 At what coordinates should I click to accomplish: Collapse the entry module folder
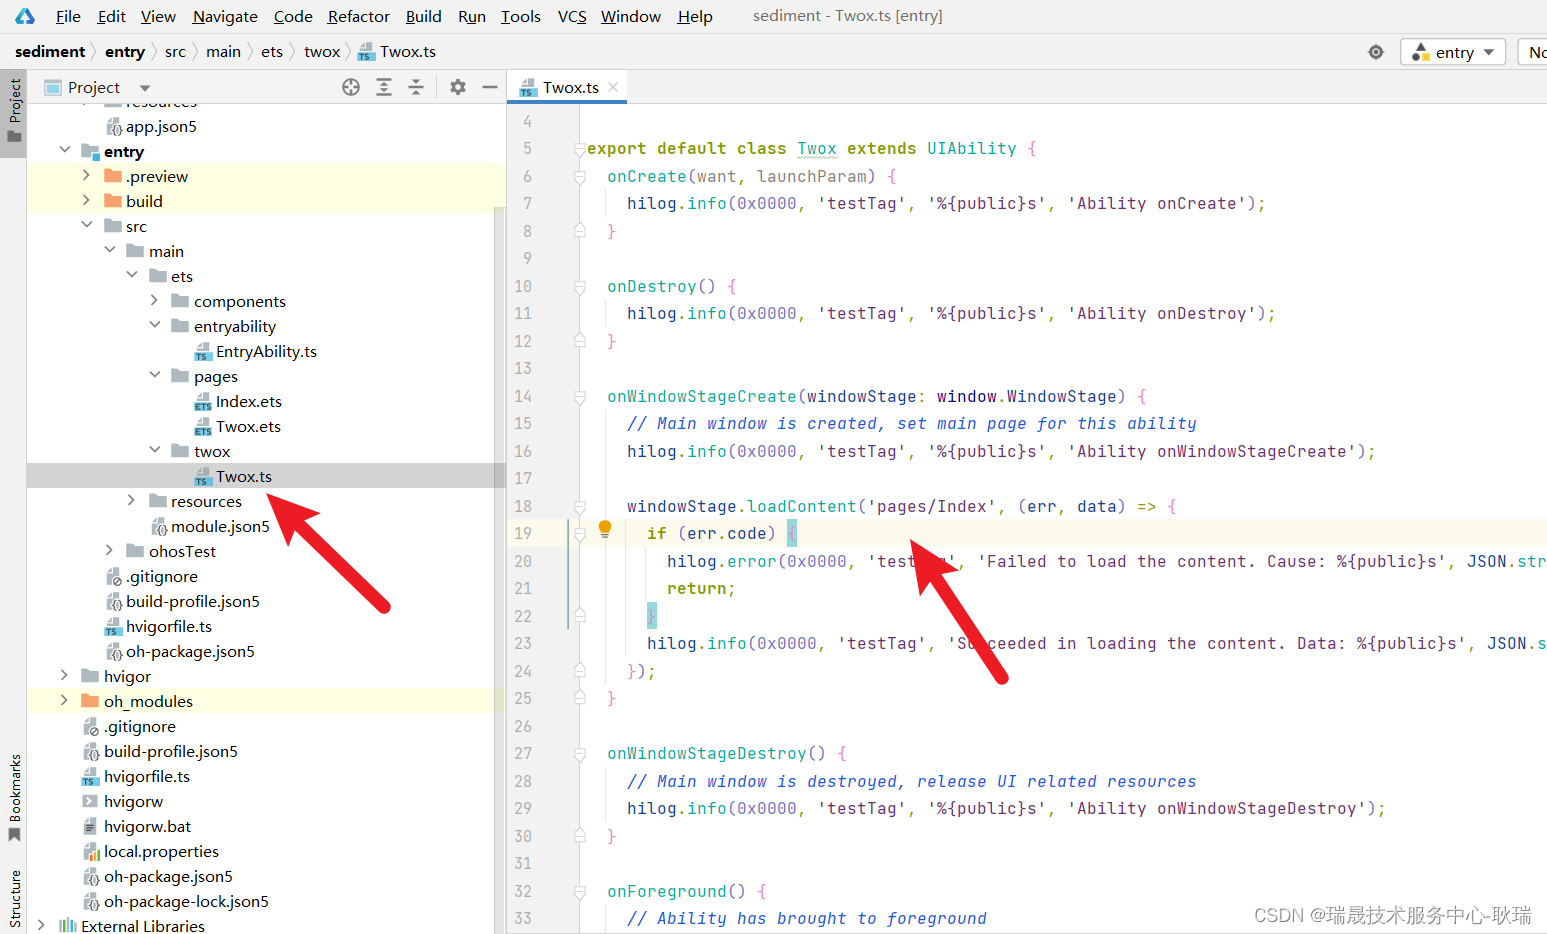pos(65,150)
